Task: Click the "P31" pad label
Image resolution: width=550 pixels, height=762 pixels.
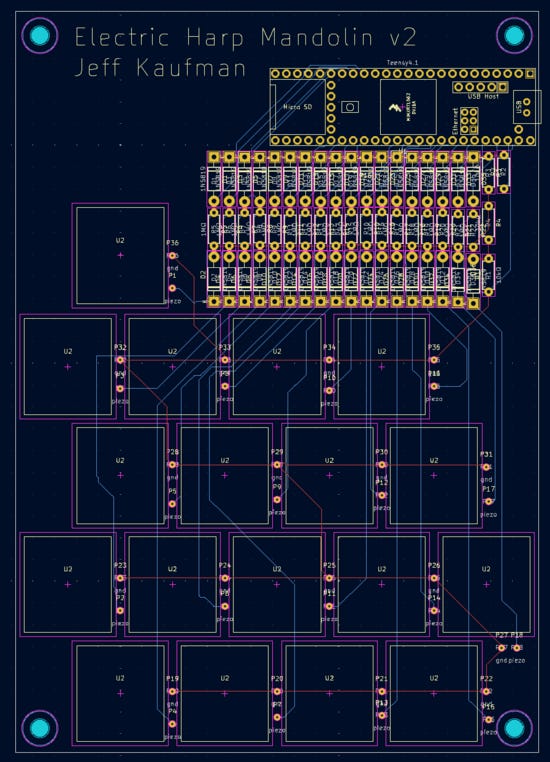Action: pos(486,454)
